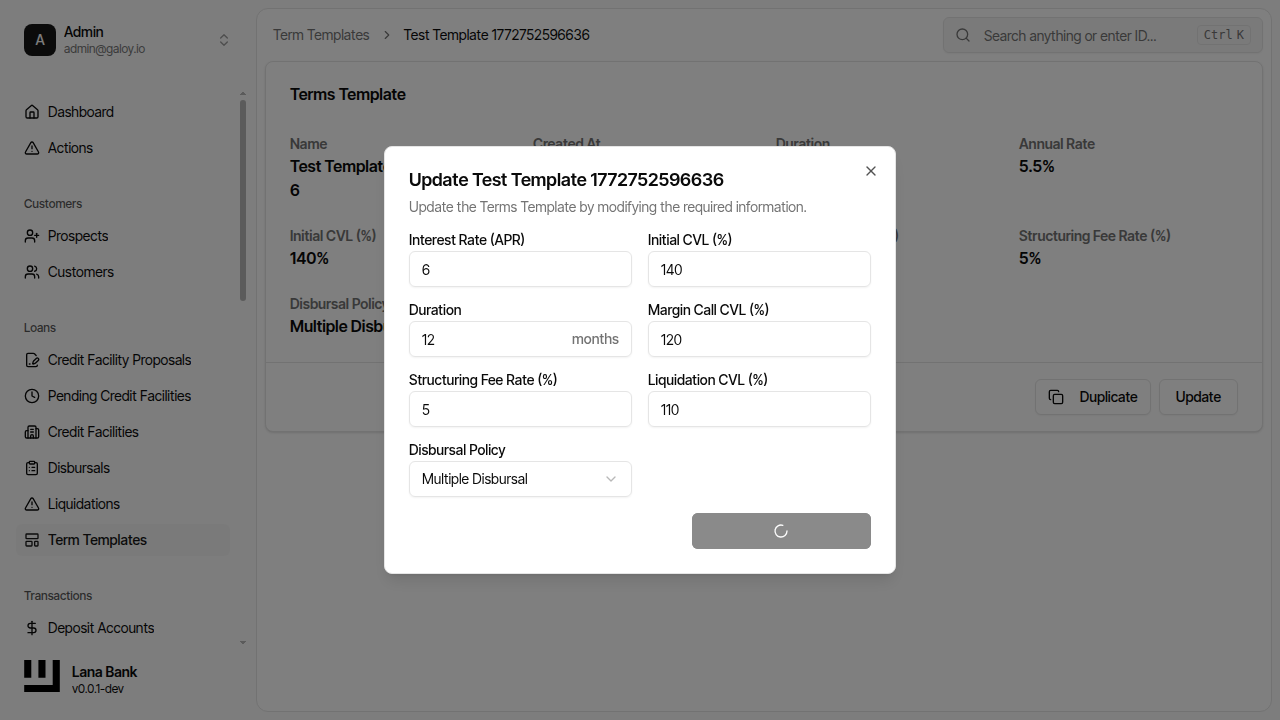Image resolution: width=1280 pixels, height=720 pixels.
Task: Expand the Admin account switcher
Action: pyautogui.click(x=224, y=40)
